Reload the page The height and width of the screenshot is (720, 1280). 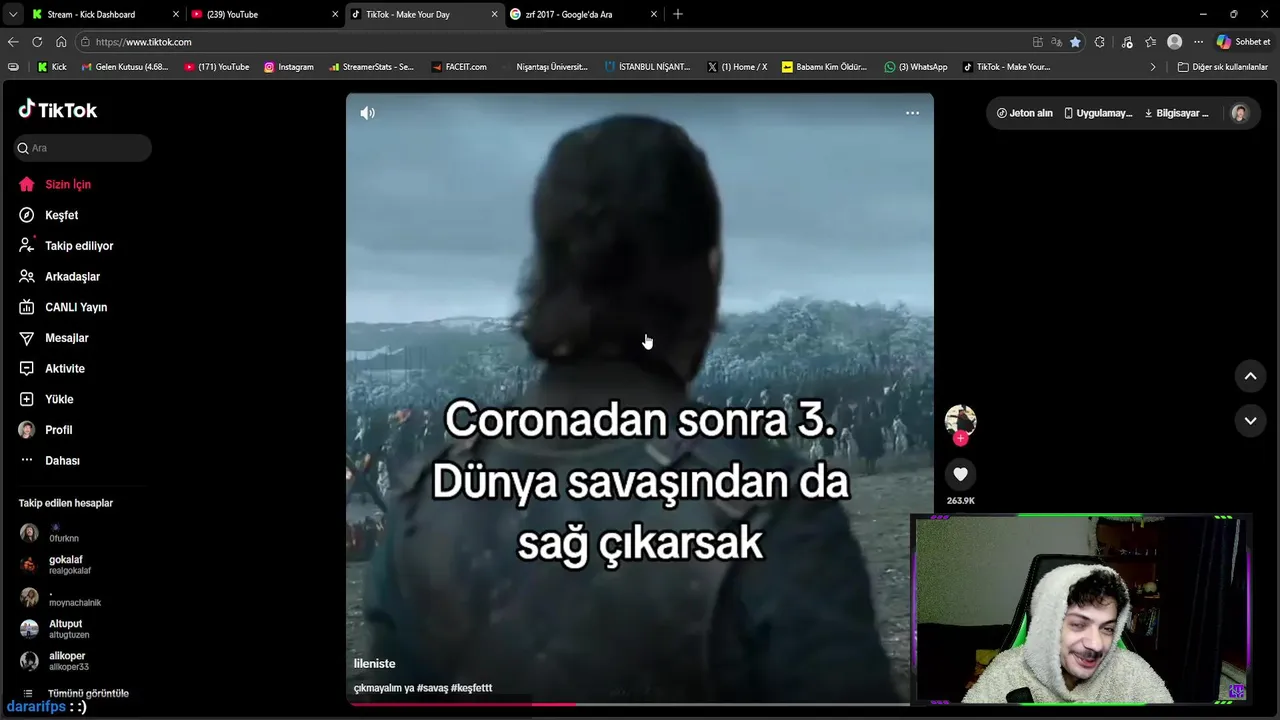[x=37, y=42]
